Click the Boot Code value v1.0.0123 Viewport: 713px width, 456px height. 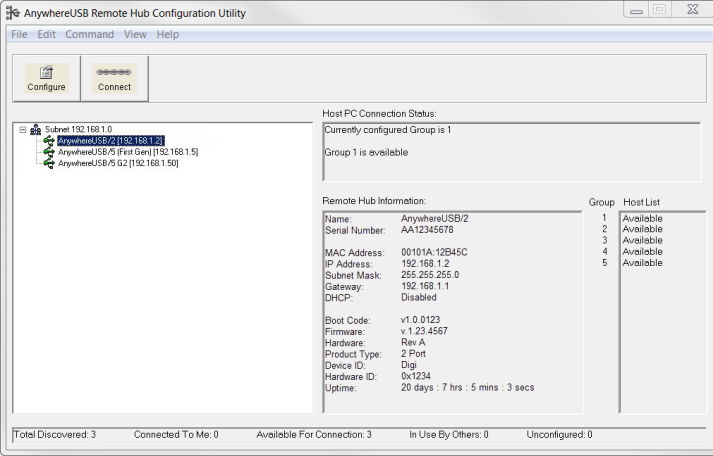coord(421,320)
